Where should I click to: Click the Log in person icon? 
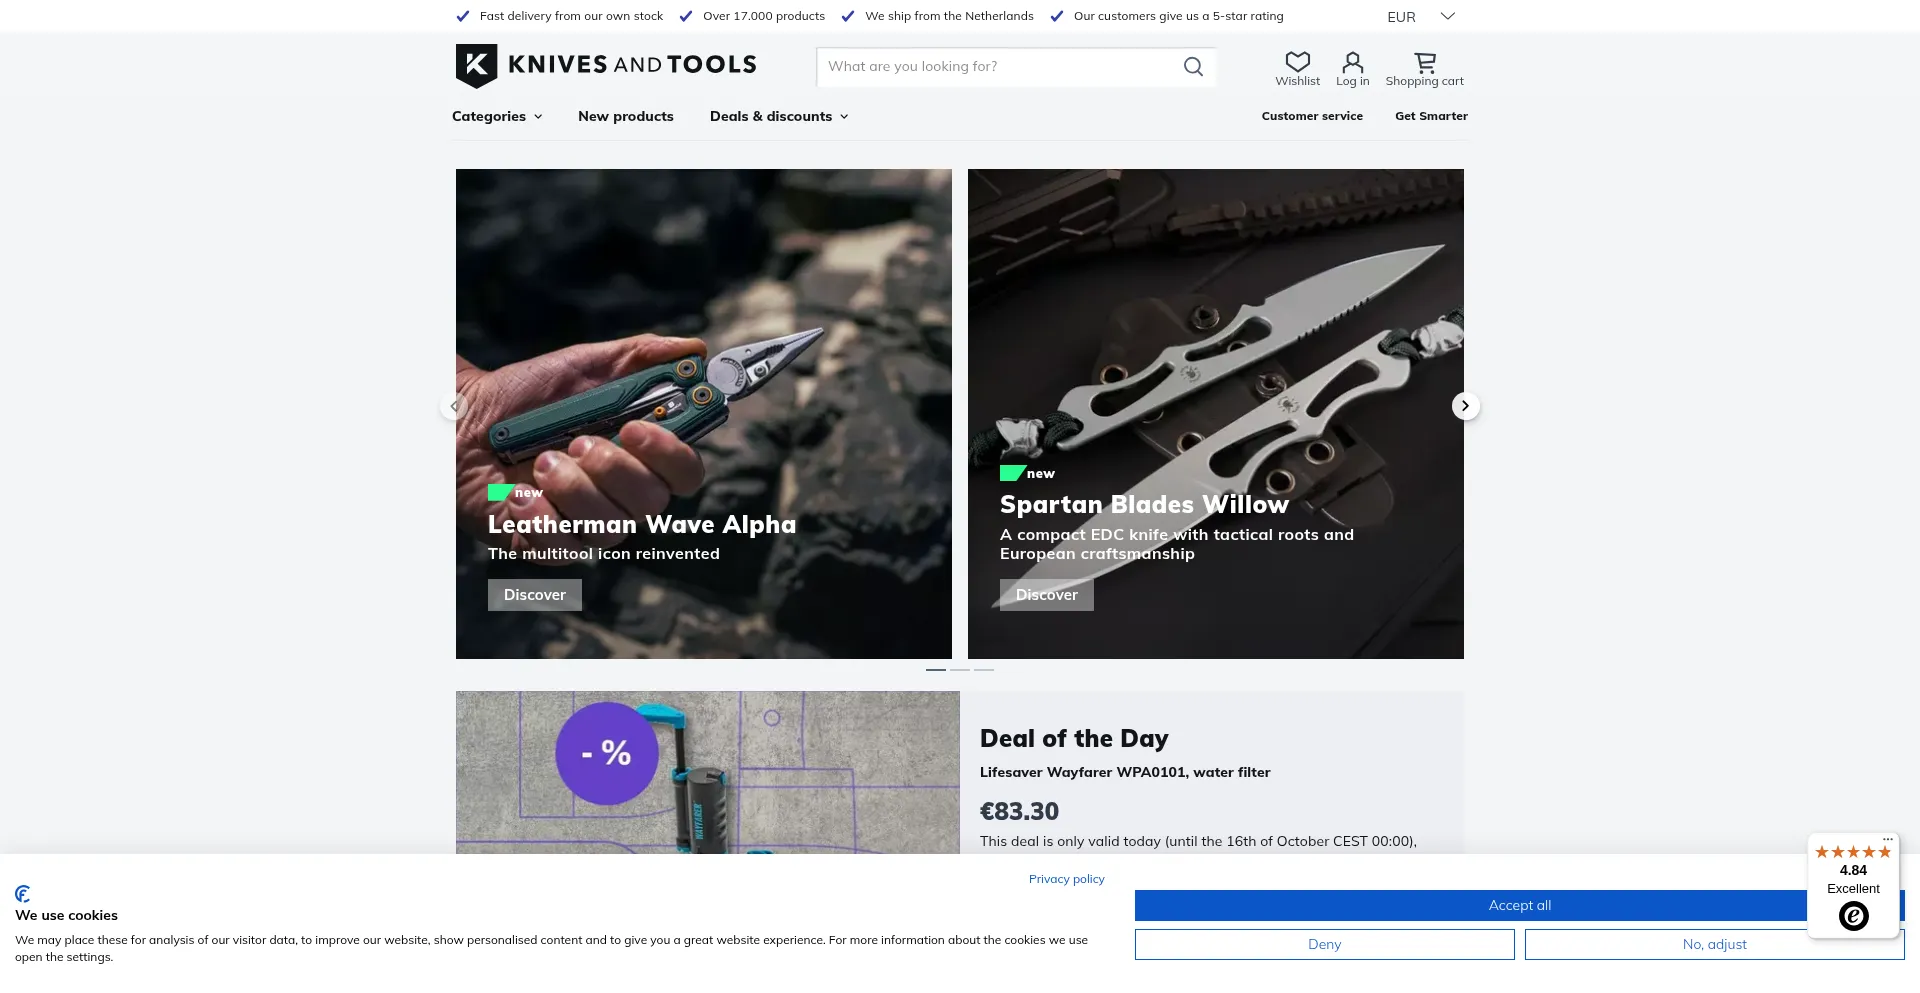tap(1352, 63)
